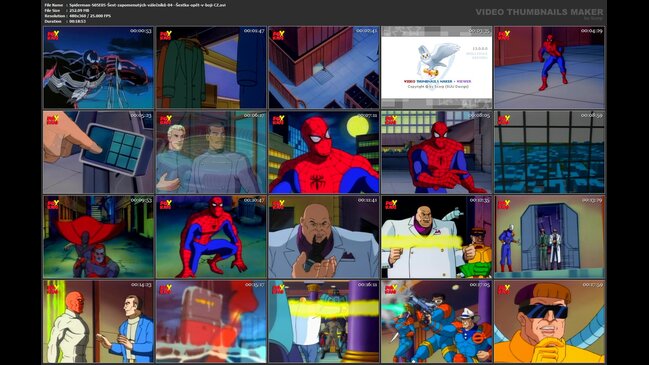Click Fox Kids logo on pointing Spider-Man frame

(x=391, y=120)
